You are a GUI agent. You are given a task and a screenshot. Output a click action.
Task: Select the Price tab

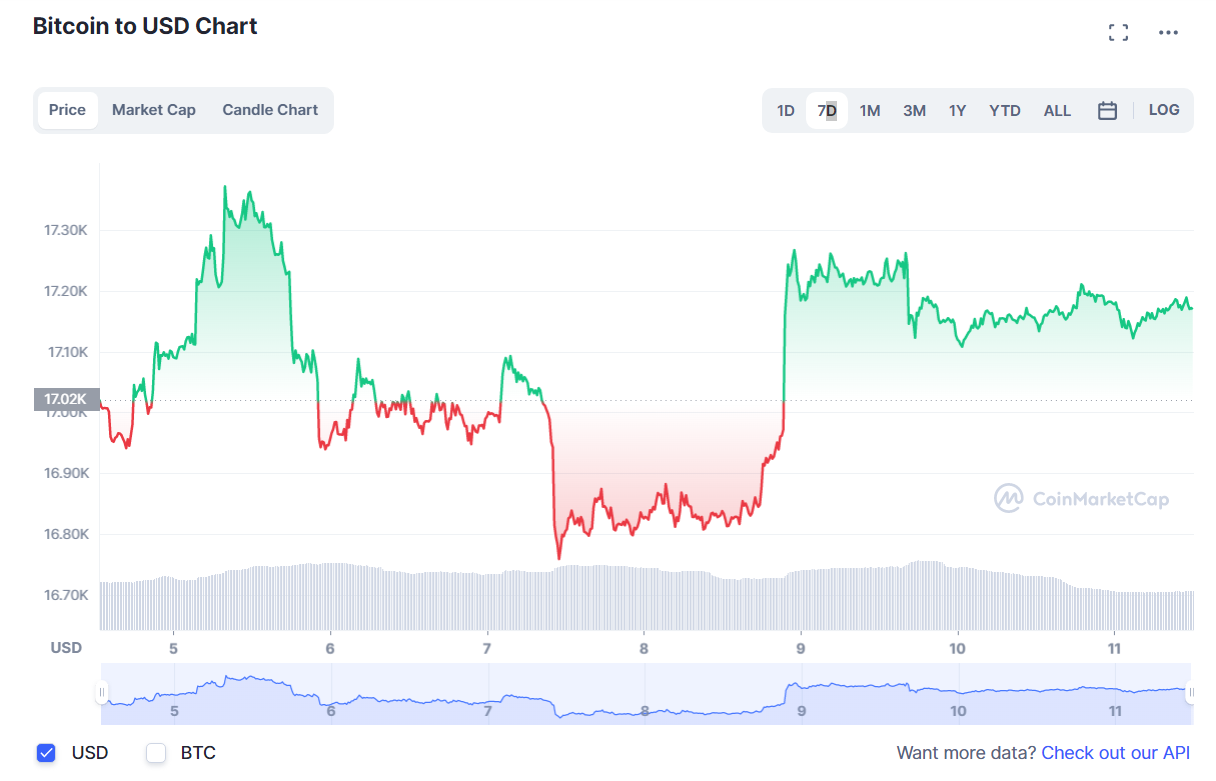click(x=67, y=110)
